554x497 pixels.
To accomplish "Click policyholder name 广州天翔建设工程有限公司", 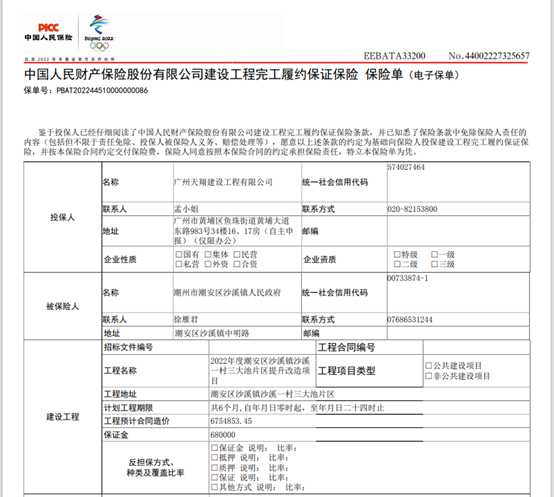I will point(223,182).
